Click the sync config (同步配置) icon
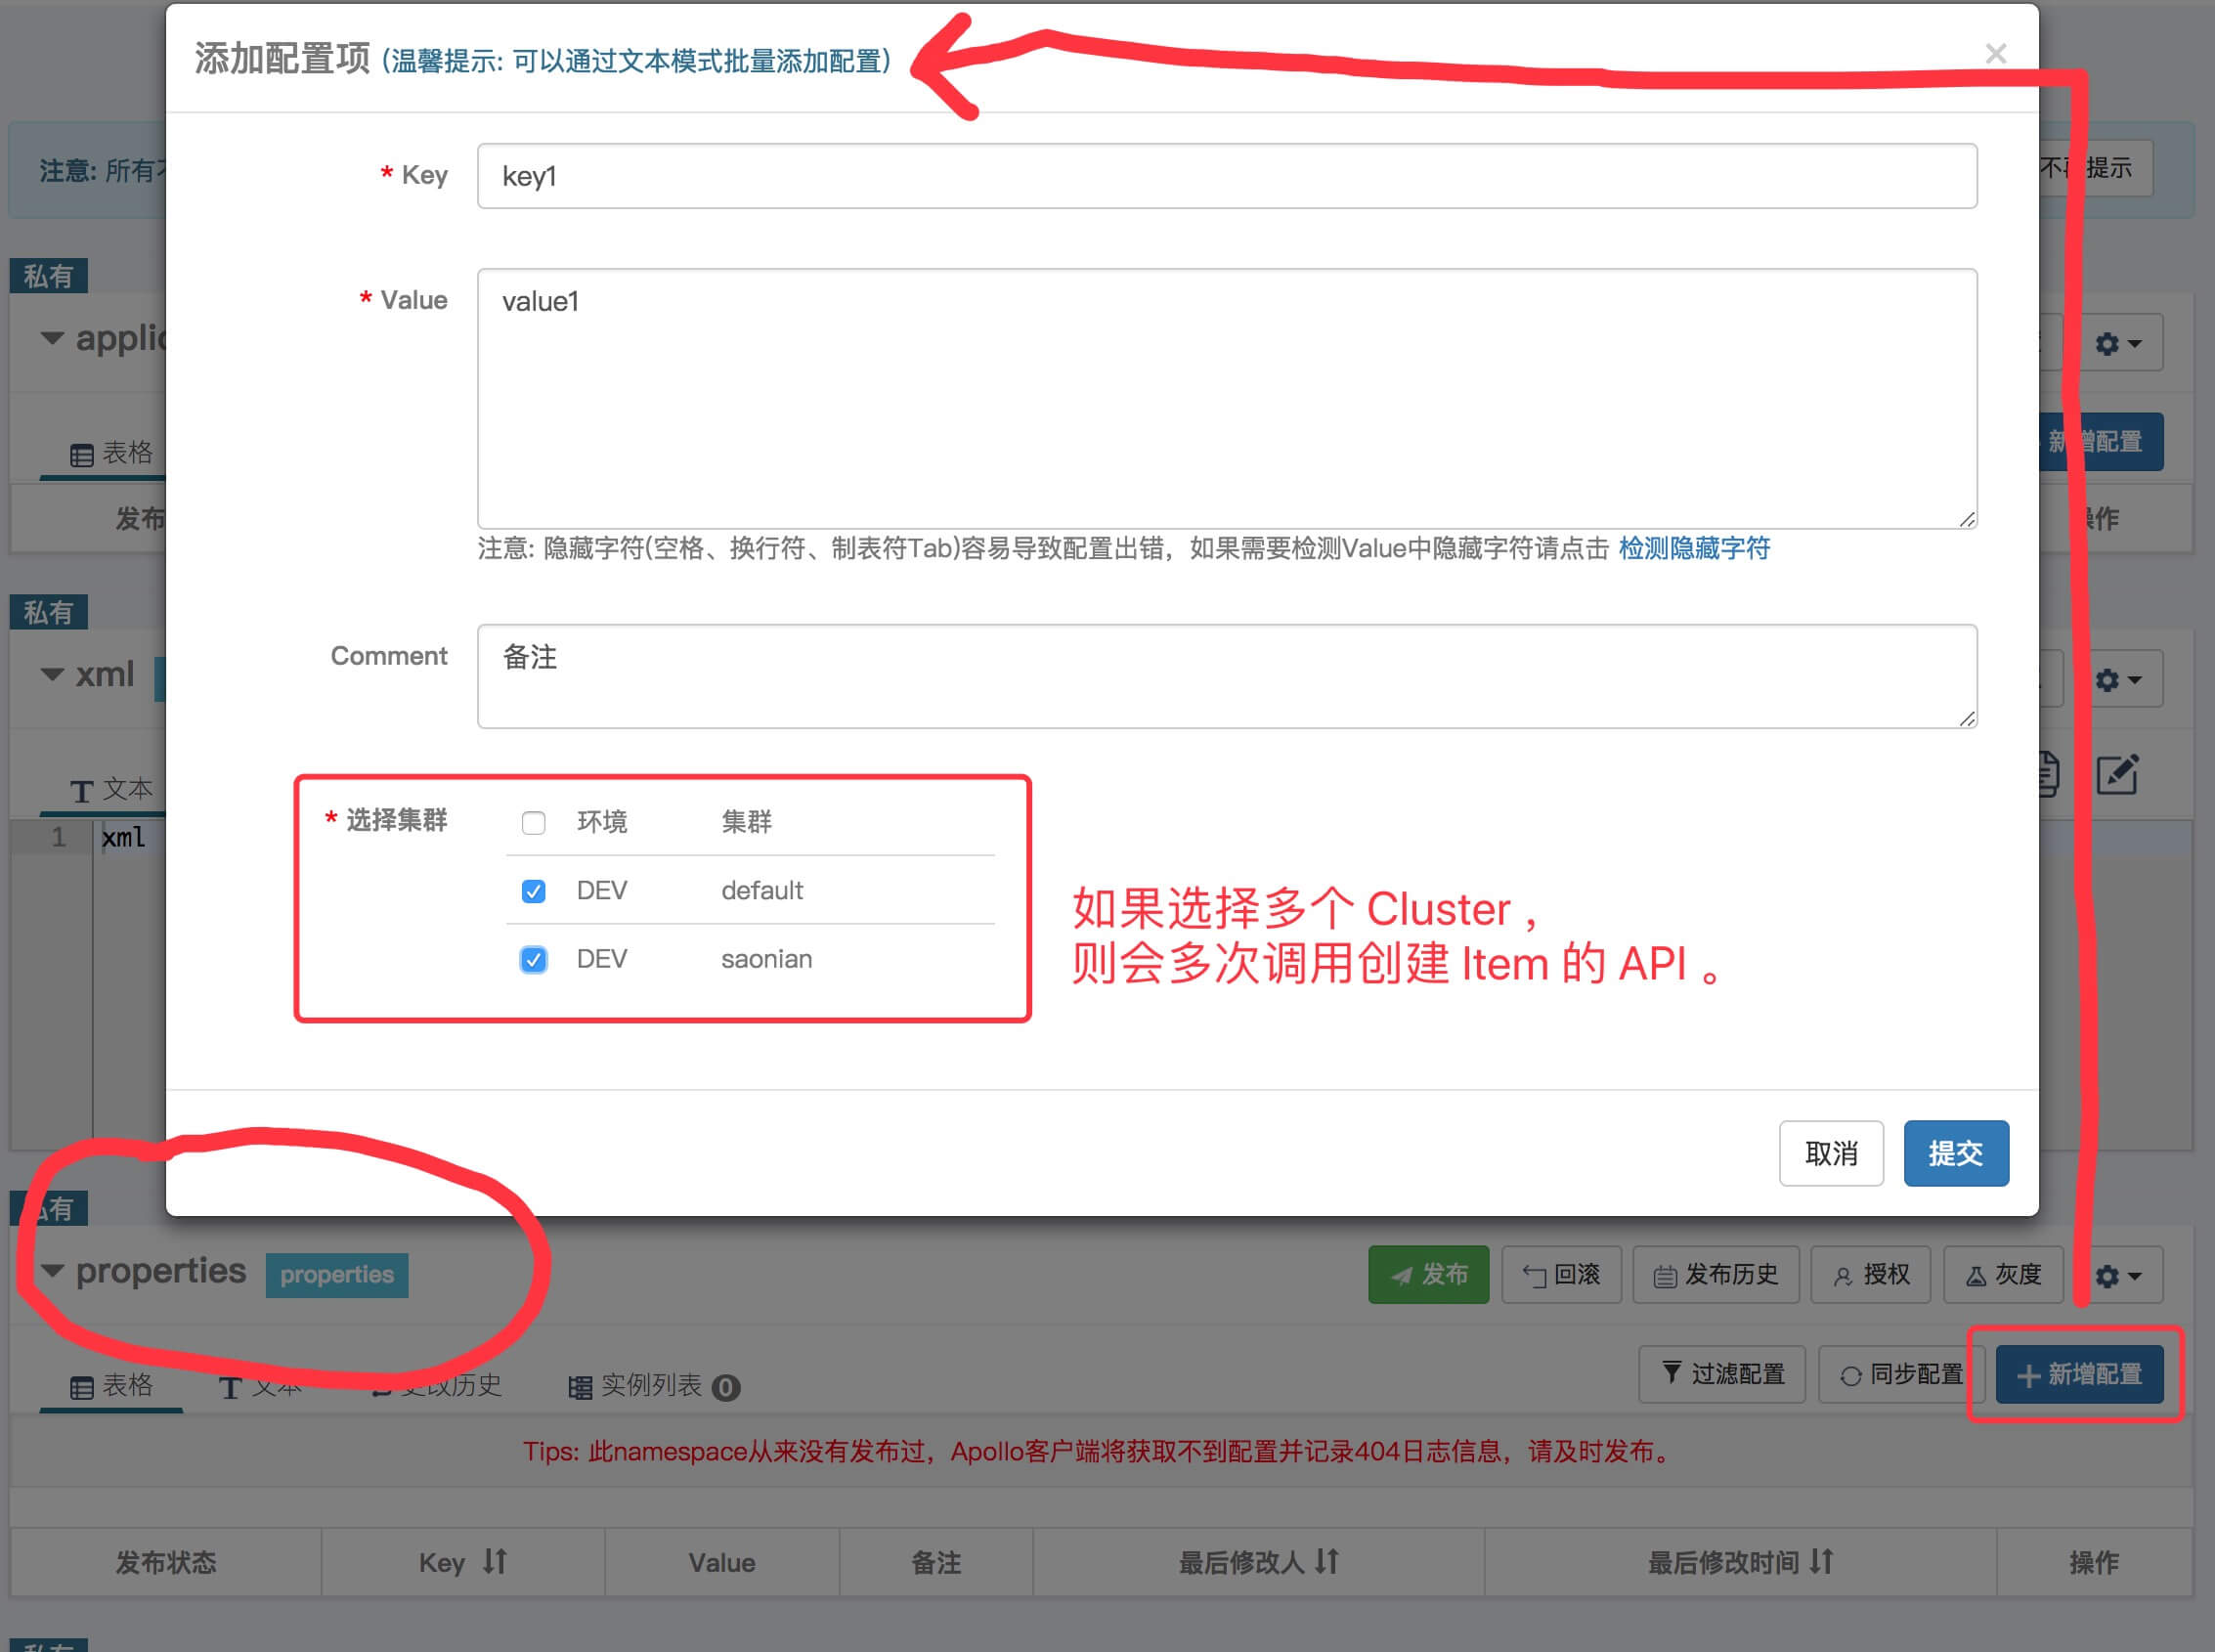The image size is (2215, 1652). pyautogui.click(x=1903, y=1374)
